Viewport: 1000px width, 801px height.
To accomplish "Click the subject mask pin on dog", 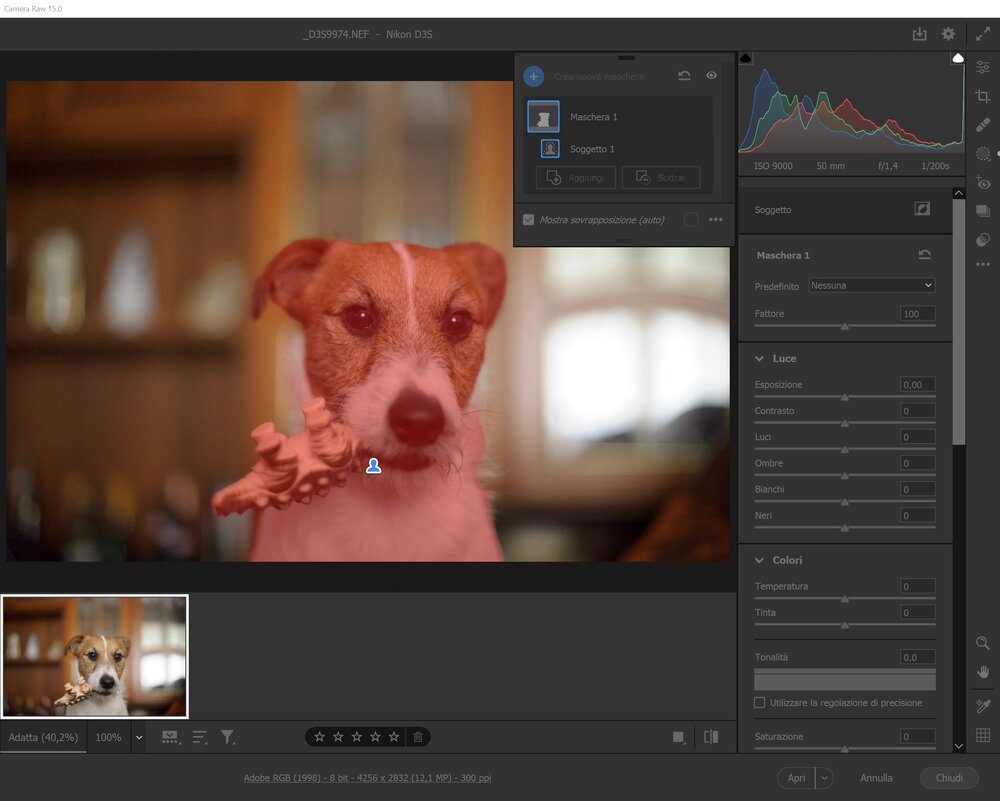I will tap(374, 466).
